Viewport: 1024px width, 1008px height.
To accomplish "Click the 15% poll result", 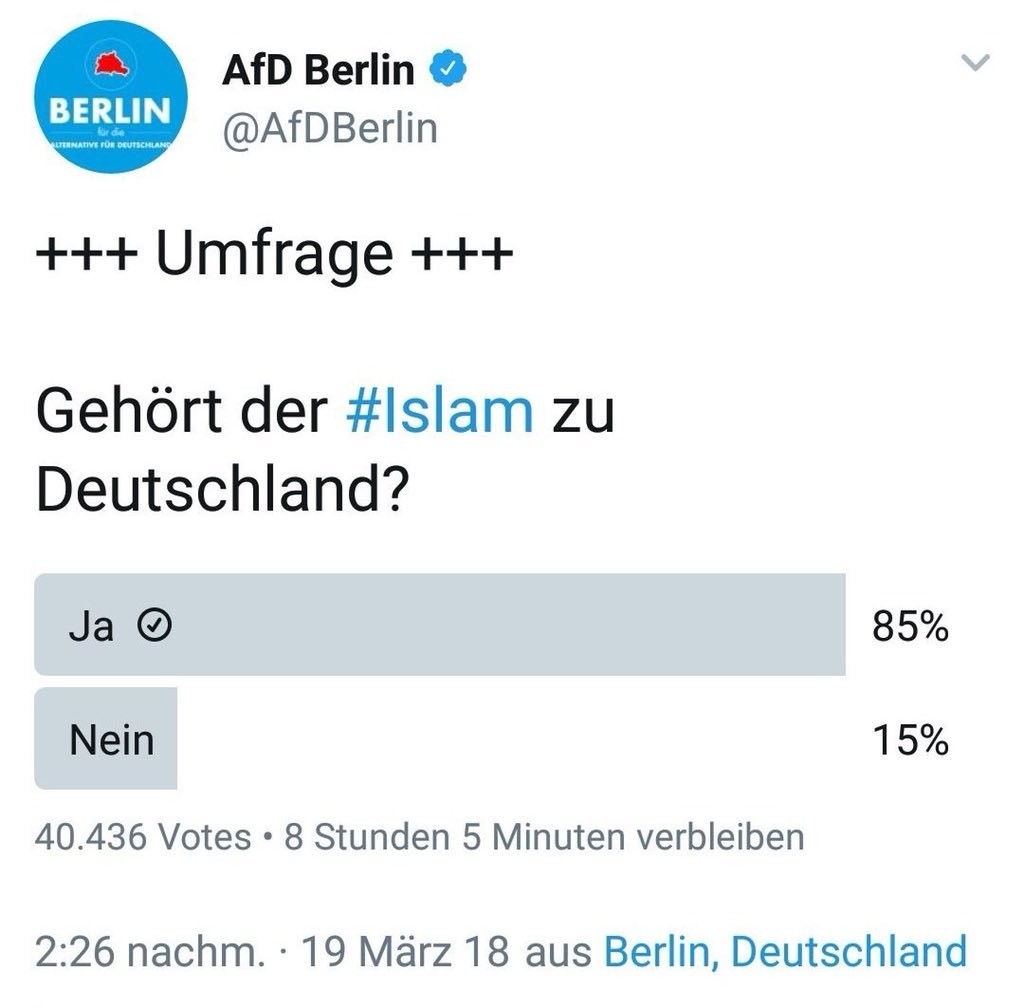I will 909,740.
